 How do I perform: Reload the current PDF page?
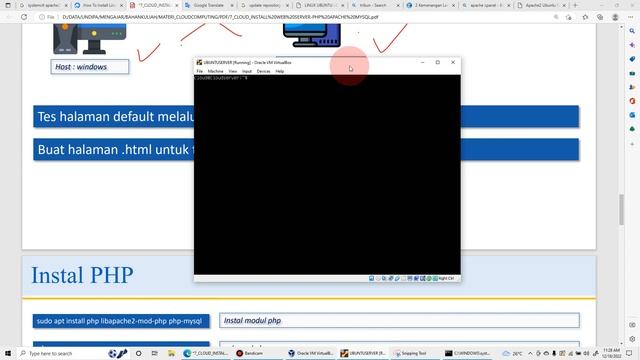pos(24,17)
